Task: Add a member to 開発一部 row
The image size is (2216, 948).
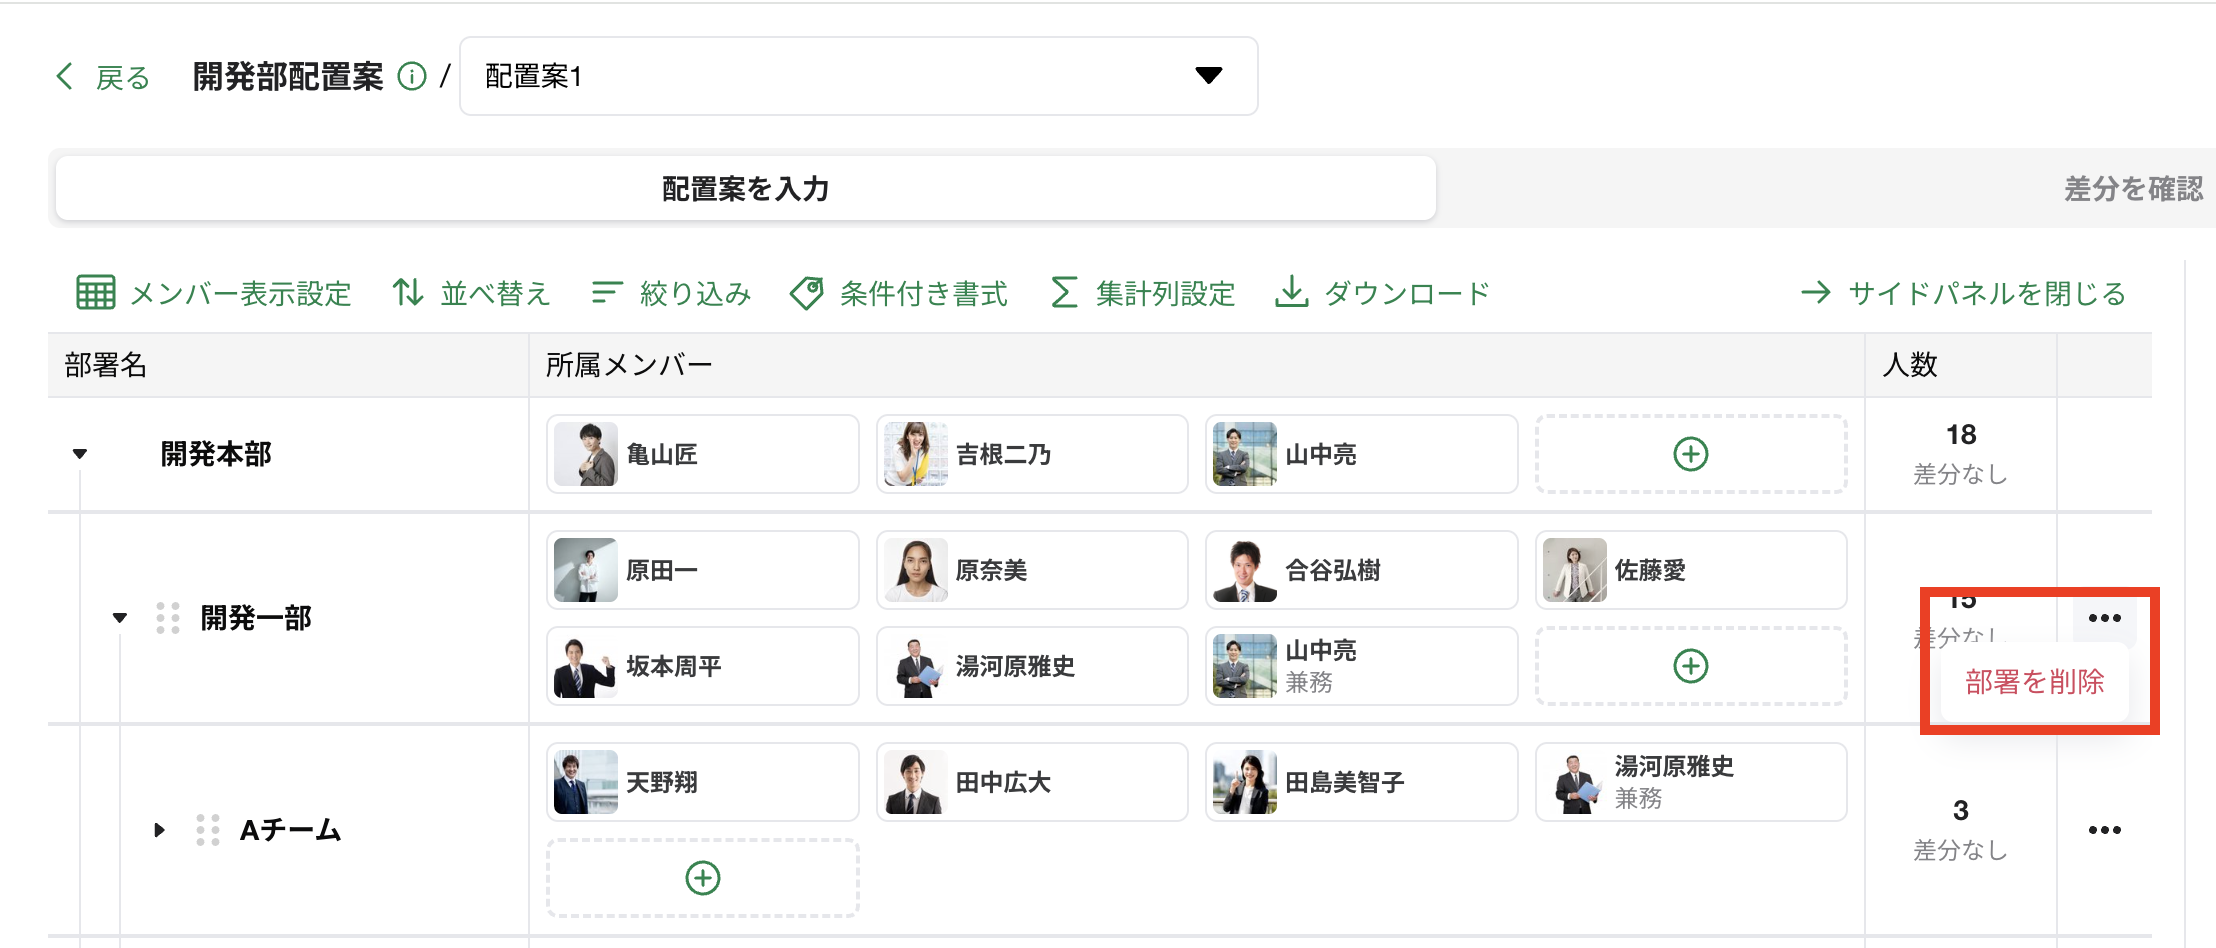Action: pyautogui.click(x=1690, y=666)
